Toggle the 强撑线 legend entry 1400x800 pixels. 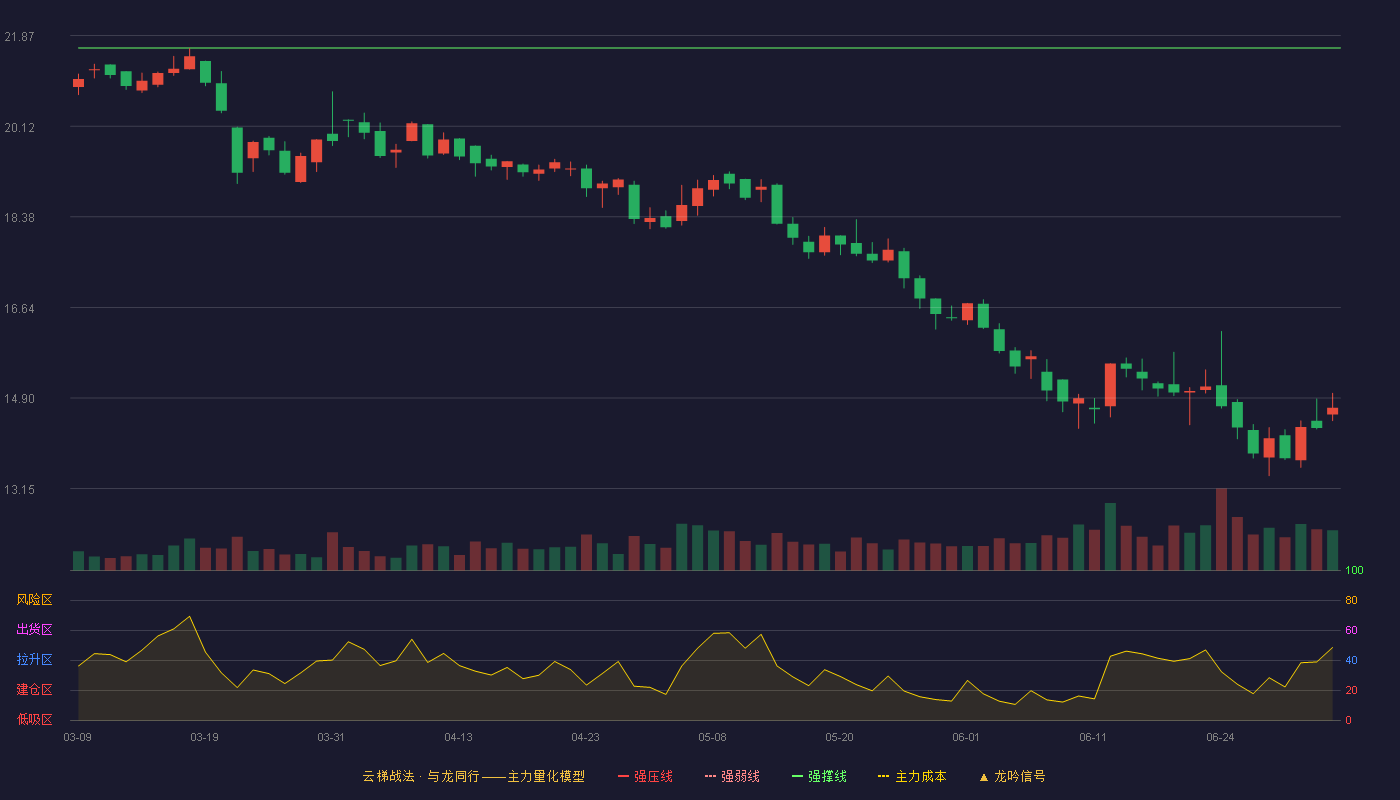pyautogui.click(x=819, y=776)
